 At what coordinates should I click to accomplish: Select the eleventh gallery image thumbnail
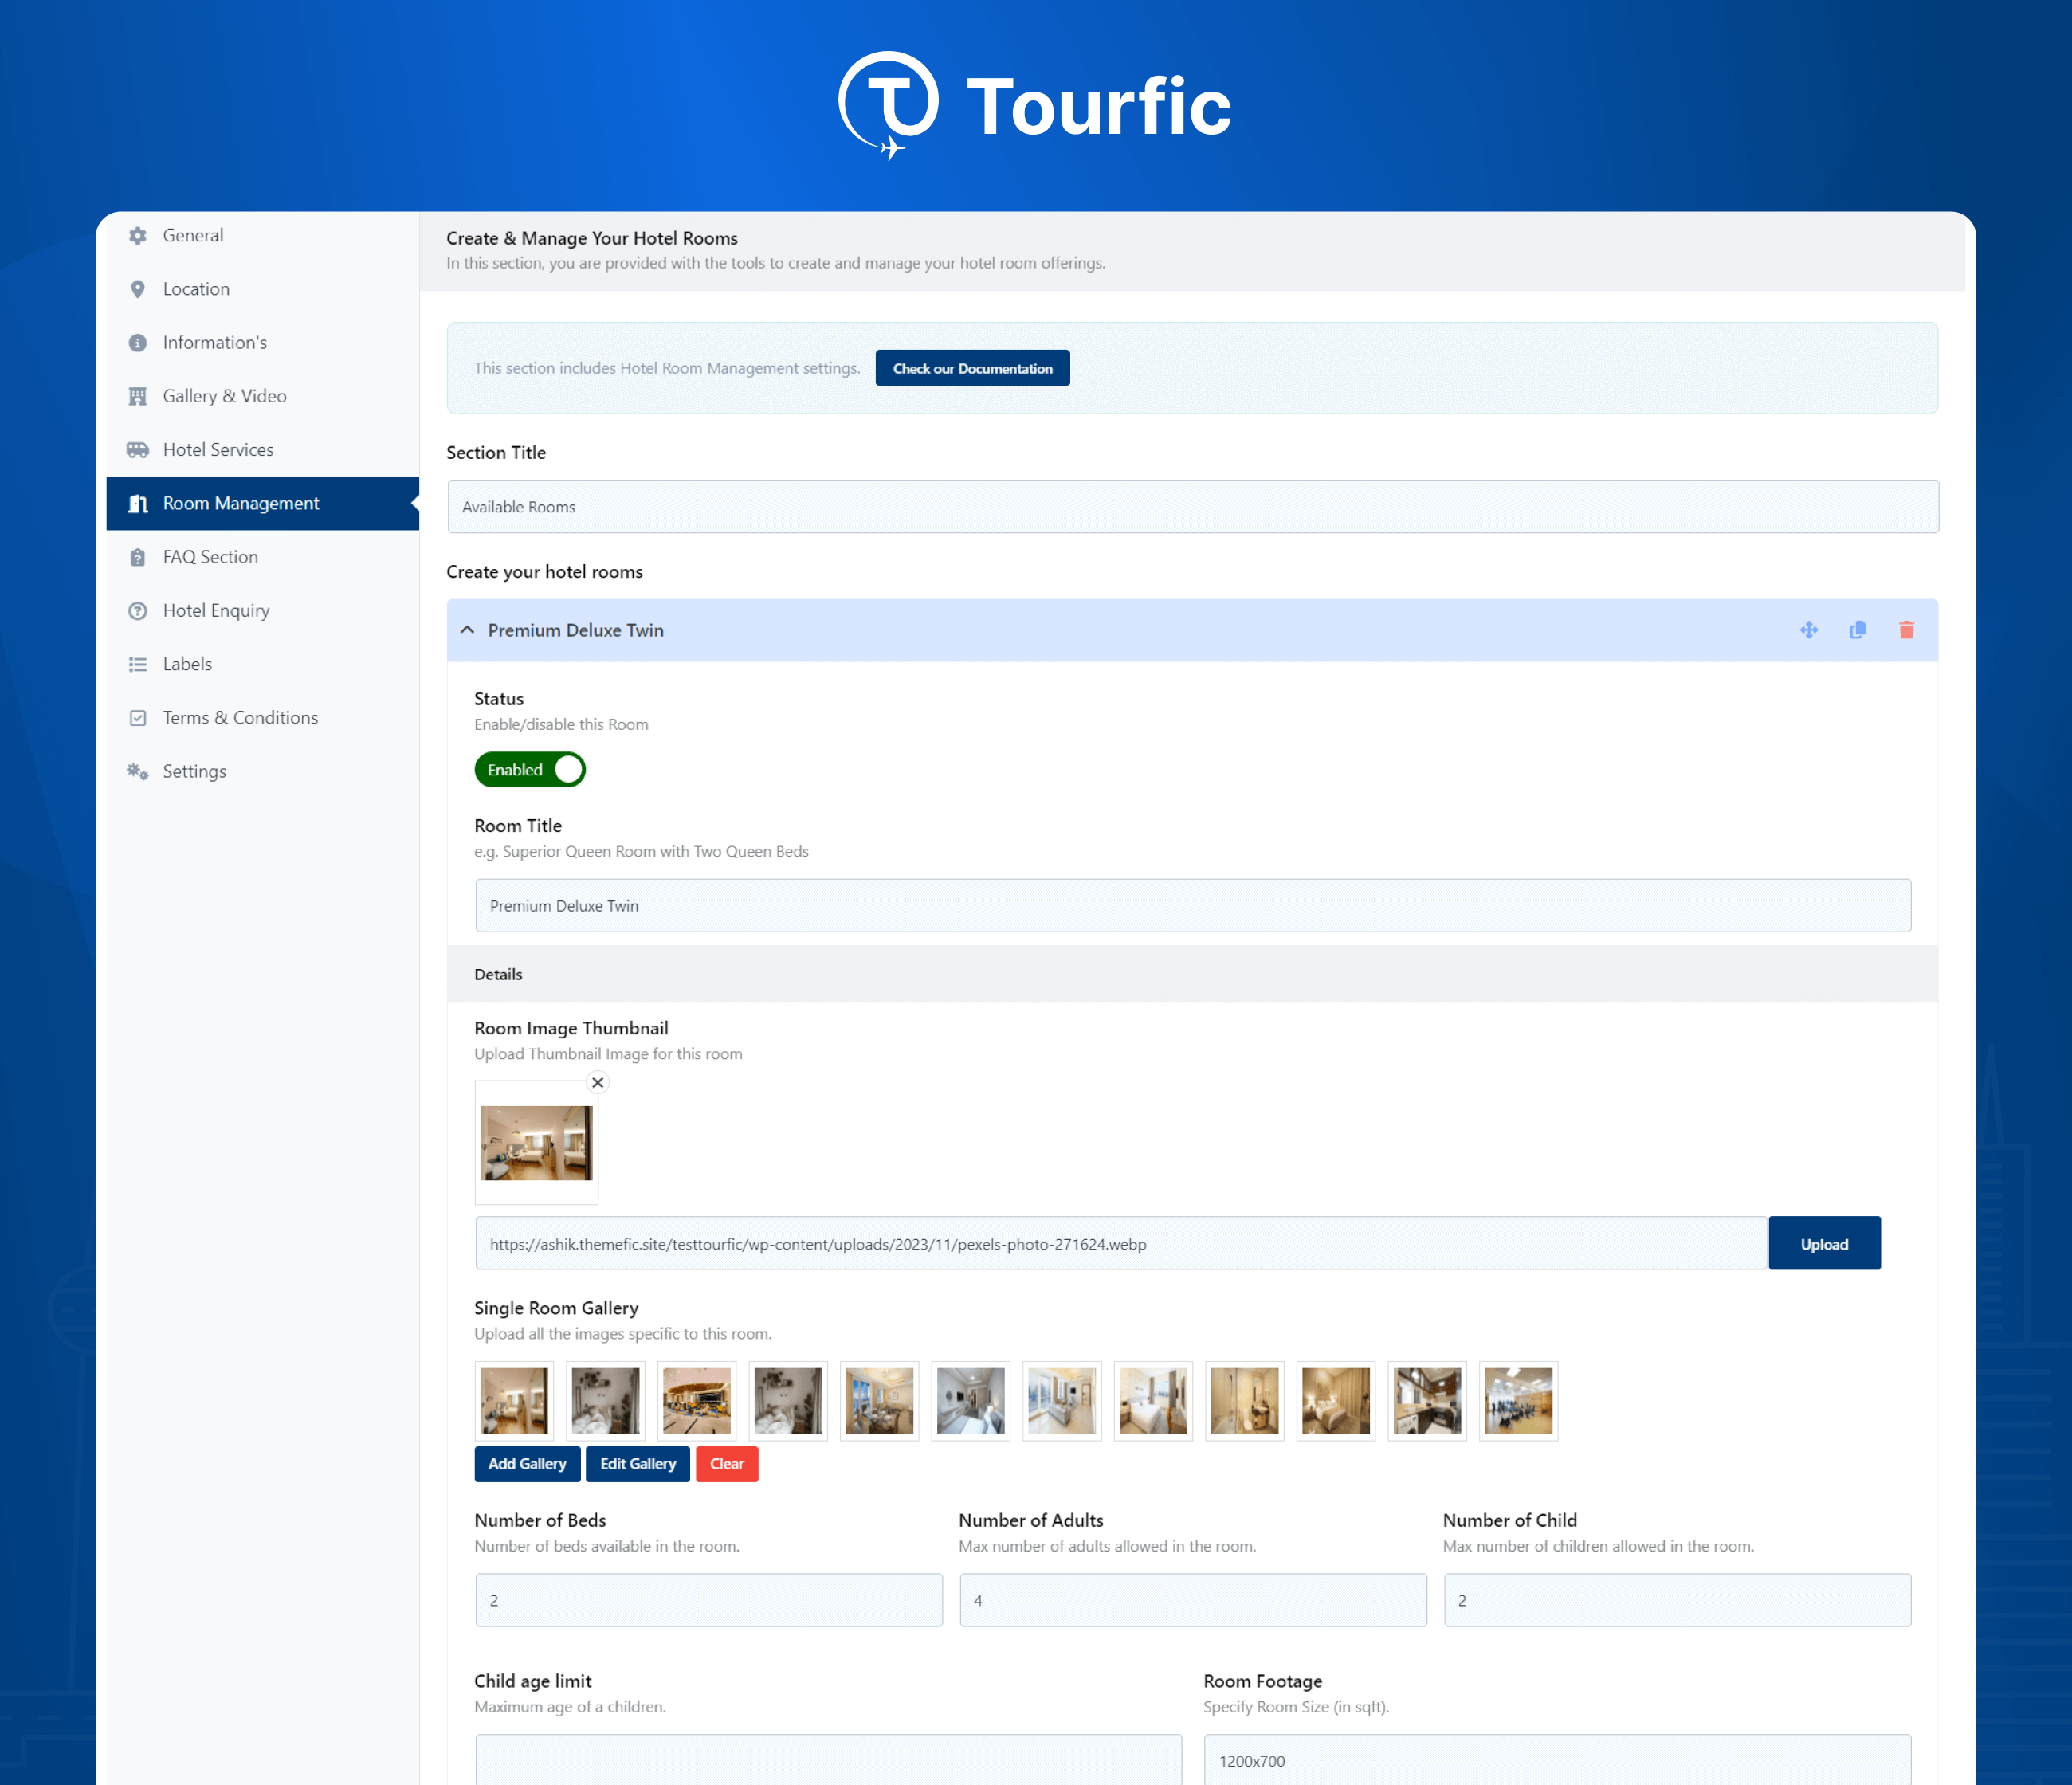(1428, 1401)
